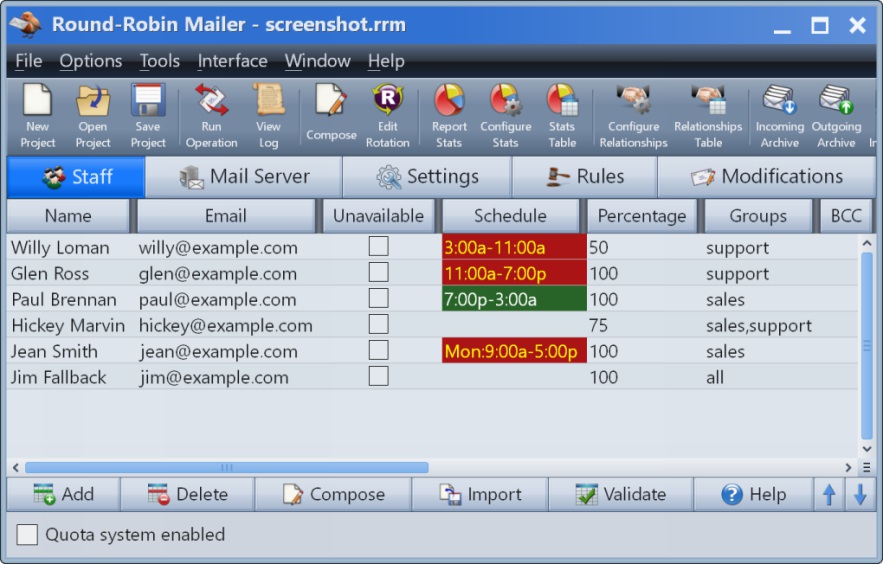
Task: Sort by the Email column header
Action: tap(226, 216)
